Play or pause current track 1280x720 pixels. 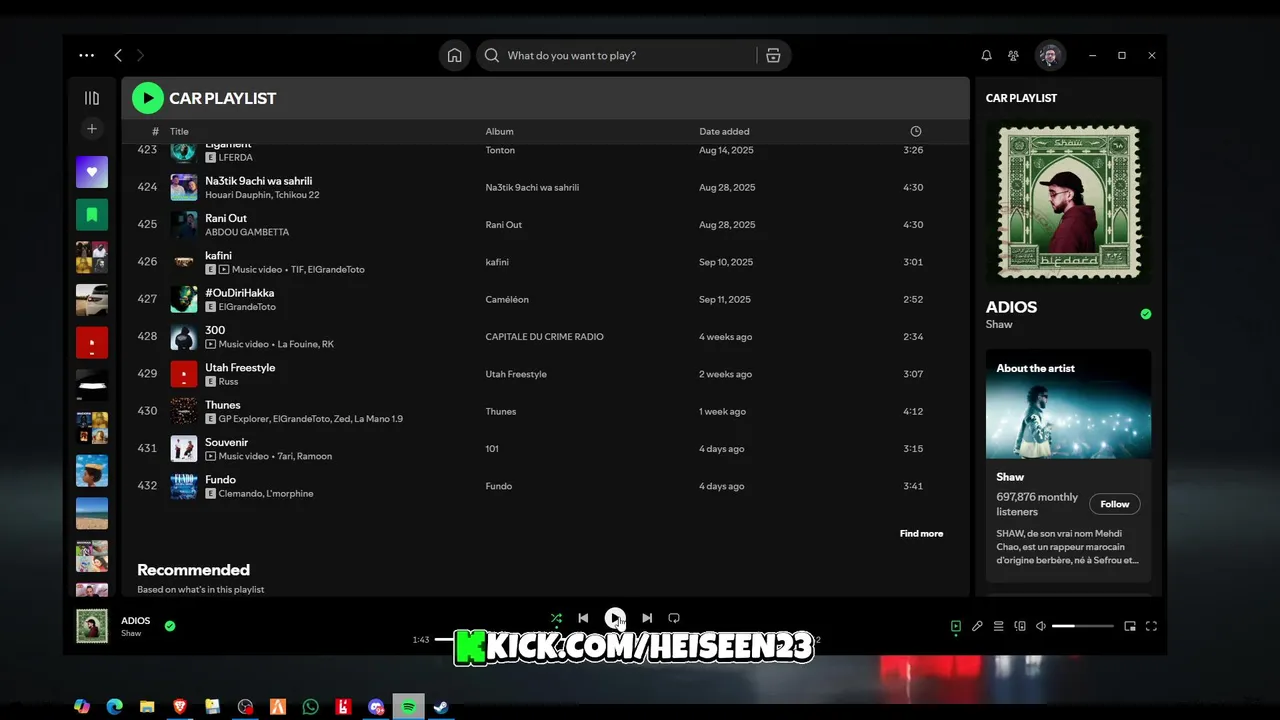tap(615, 618)
